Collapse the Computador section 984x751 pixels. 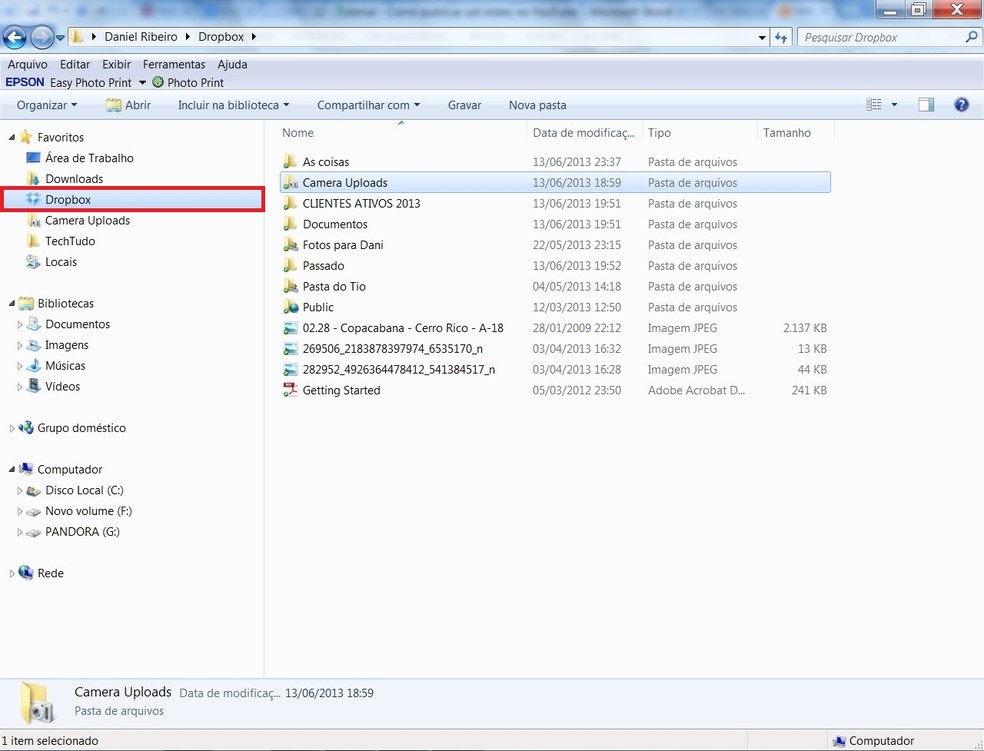click(12, 469)
